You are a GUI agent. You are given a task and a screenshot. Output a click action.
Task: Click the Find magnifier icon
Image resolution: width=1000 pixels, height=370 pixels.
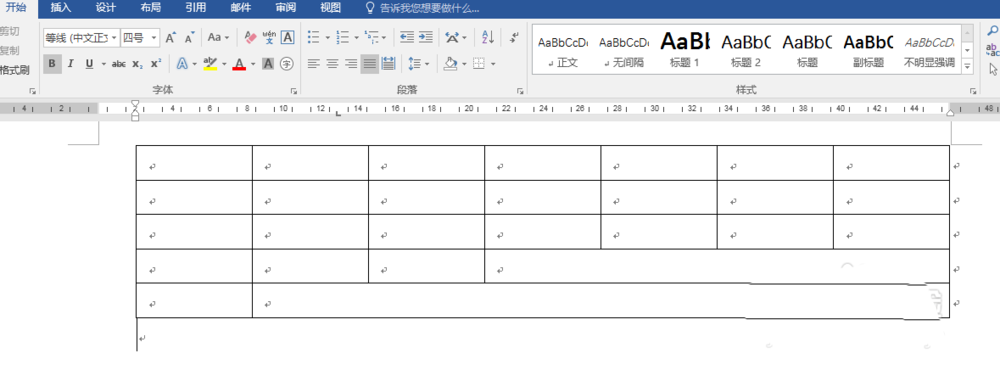993,31
